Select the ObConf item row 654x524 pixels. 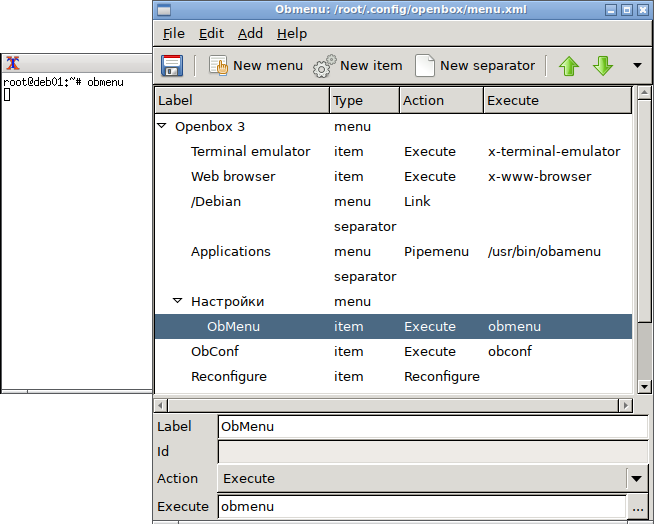pyautogui.click(x=393, y=352)
